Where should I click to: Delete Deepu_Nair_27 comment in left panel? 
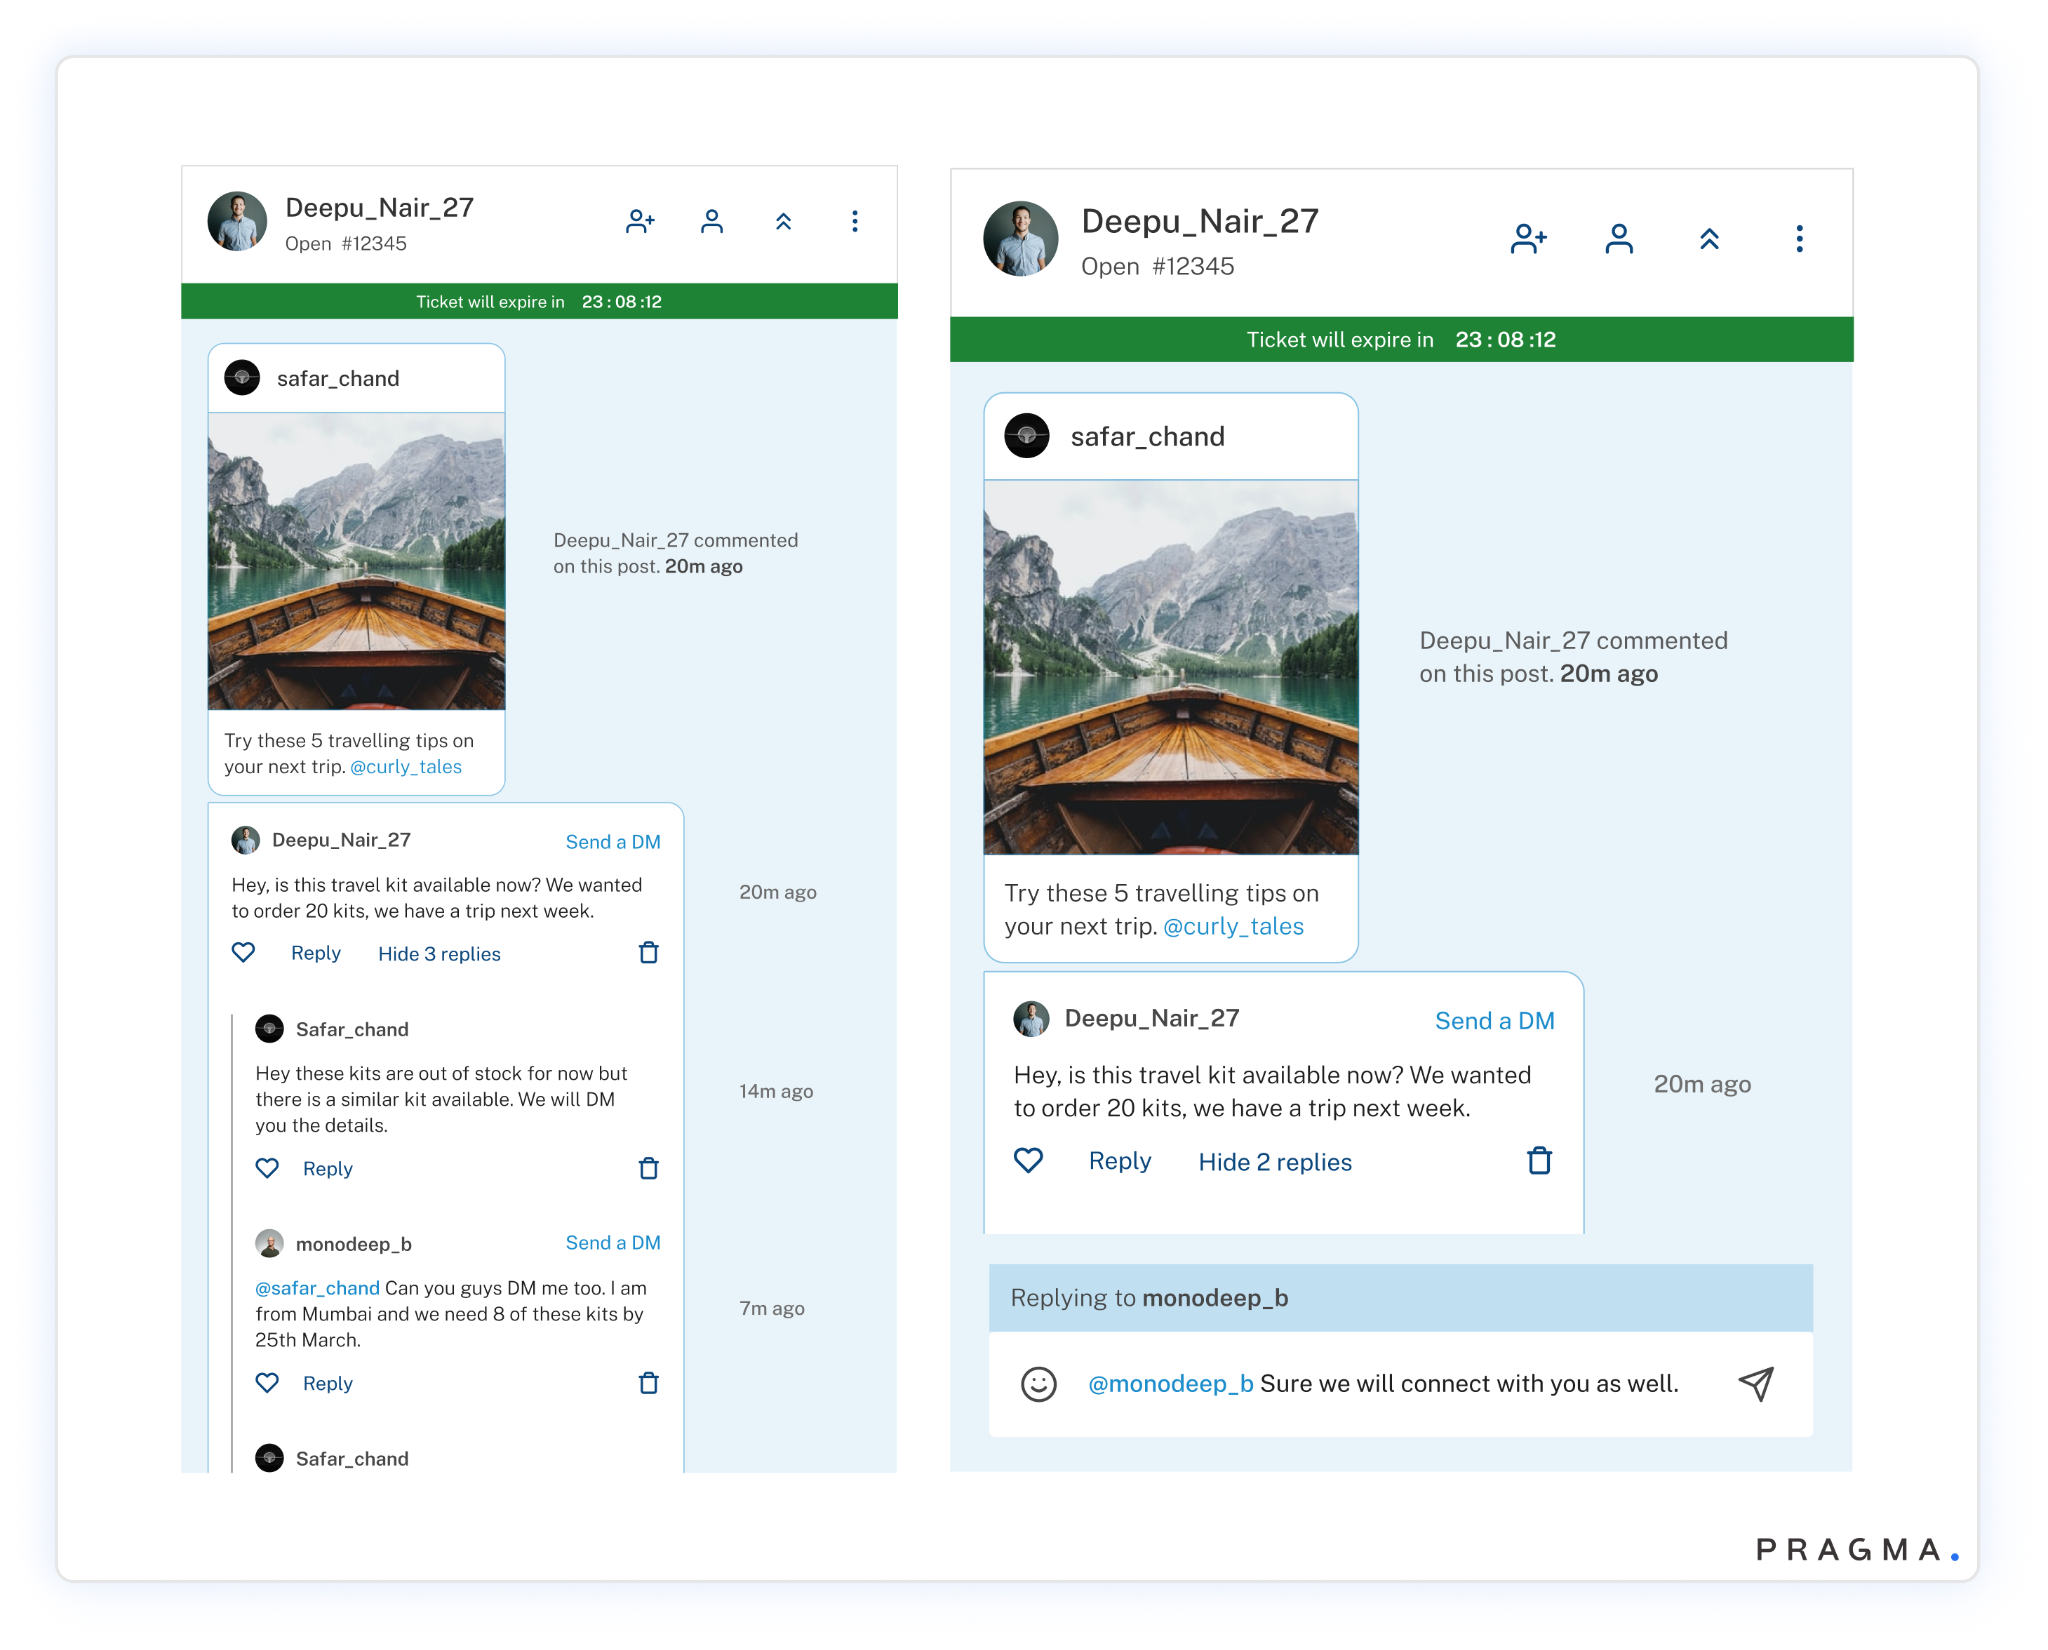click(649, 953)
